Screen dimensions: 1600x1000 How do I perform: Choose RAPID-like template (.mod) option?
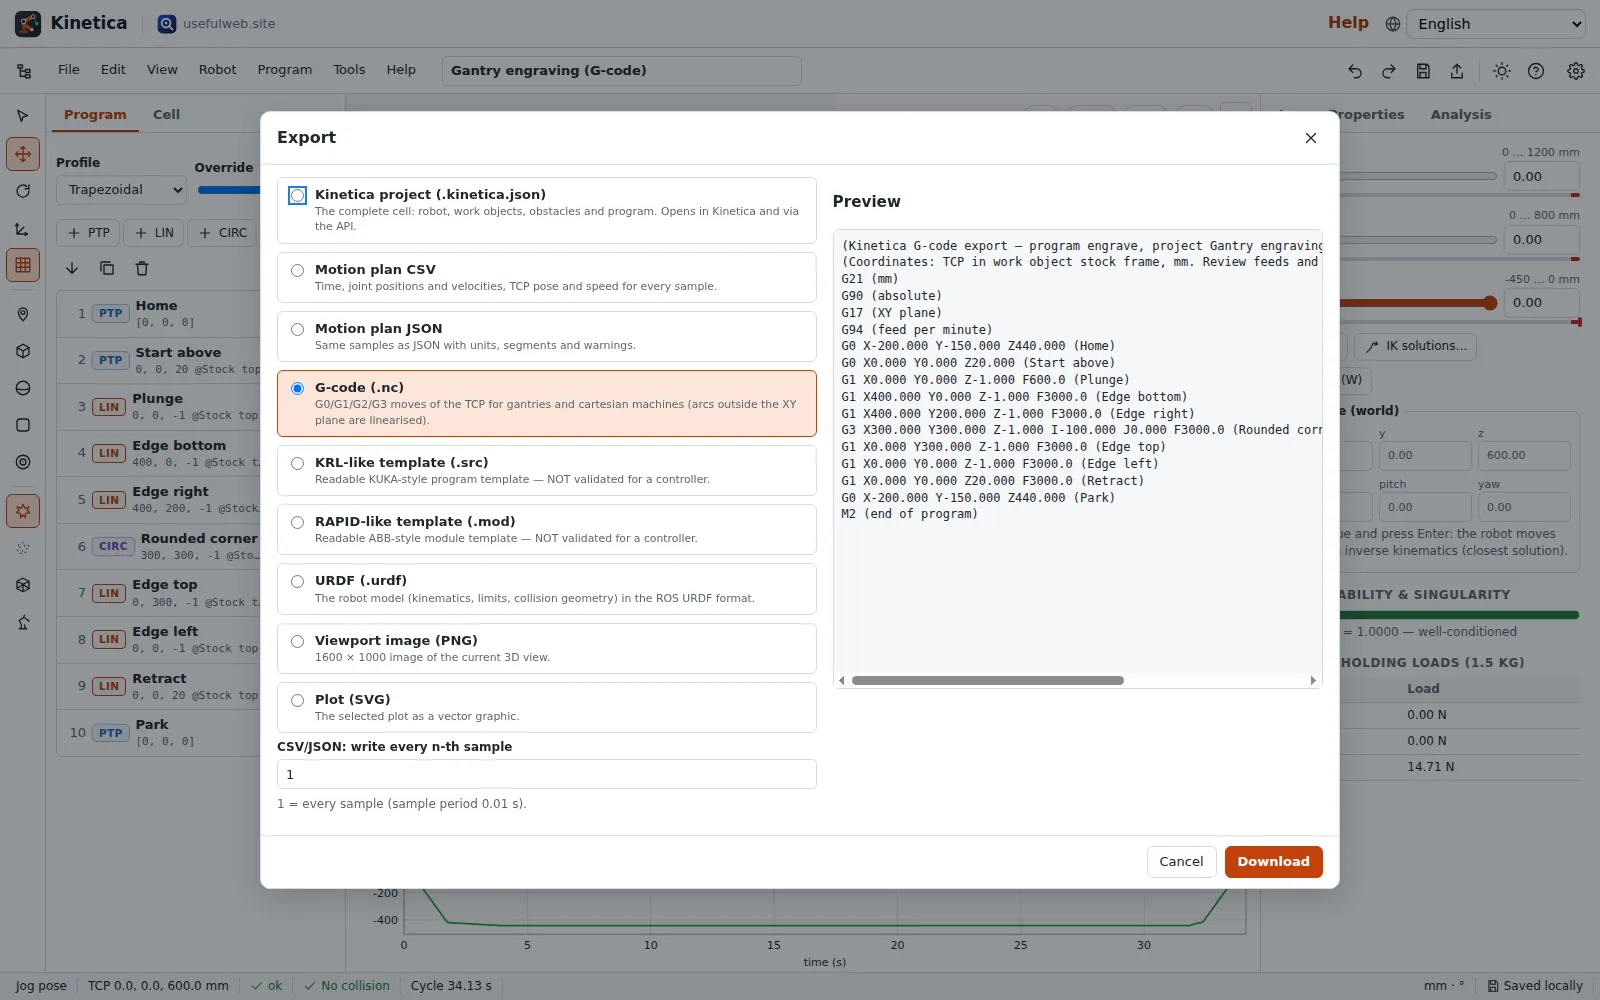click(546, 529)
